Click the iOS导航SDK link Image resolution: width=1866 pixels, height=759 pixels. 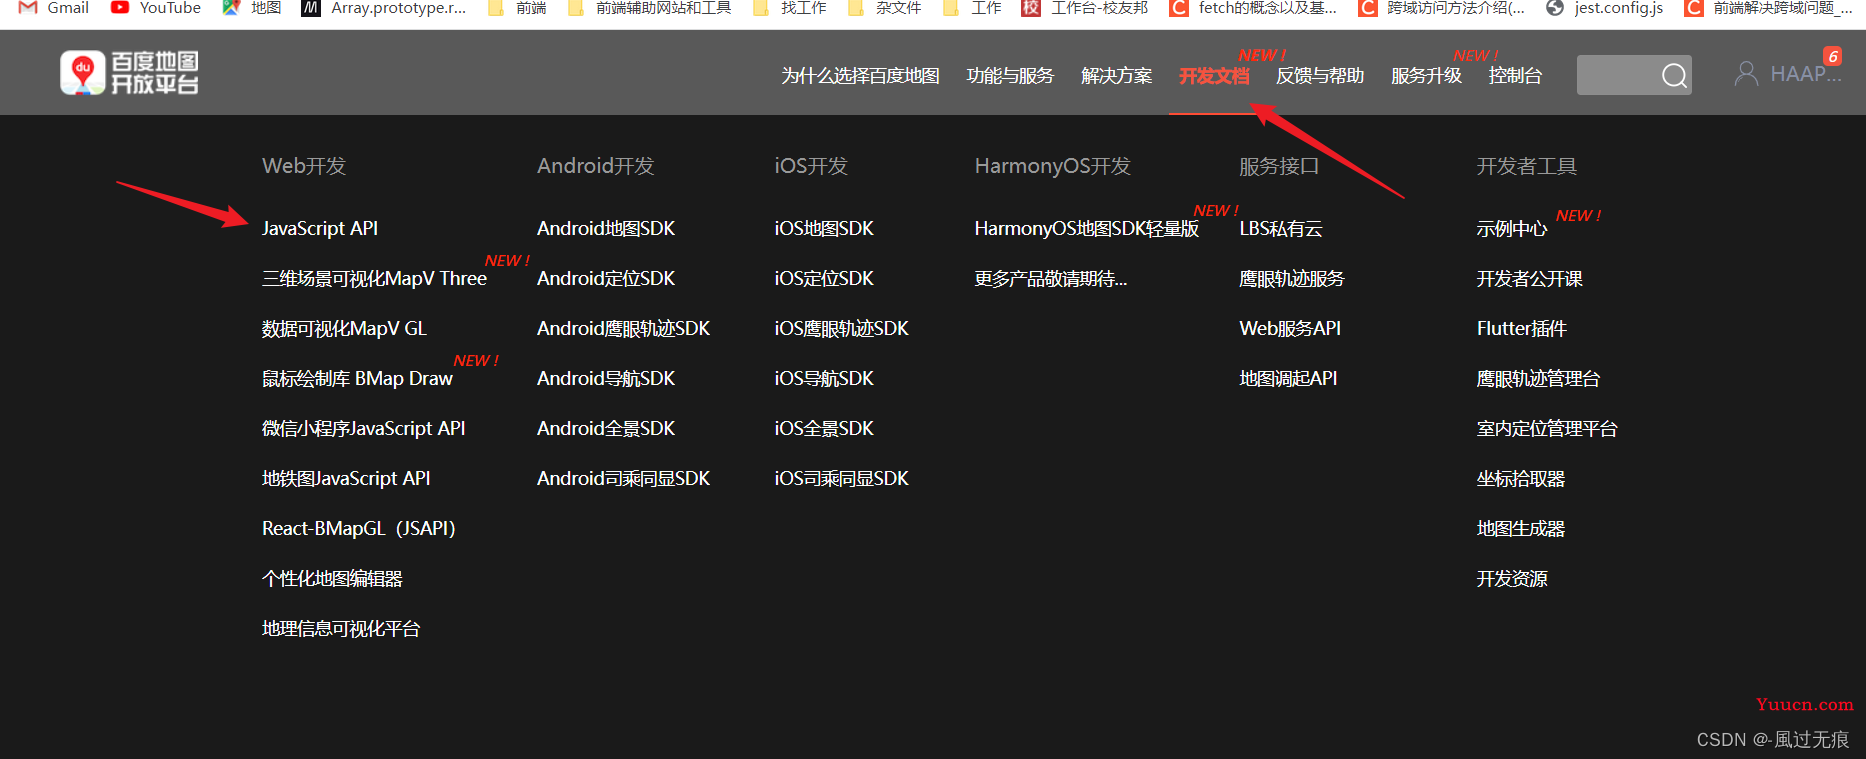tap(824, 378)
